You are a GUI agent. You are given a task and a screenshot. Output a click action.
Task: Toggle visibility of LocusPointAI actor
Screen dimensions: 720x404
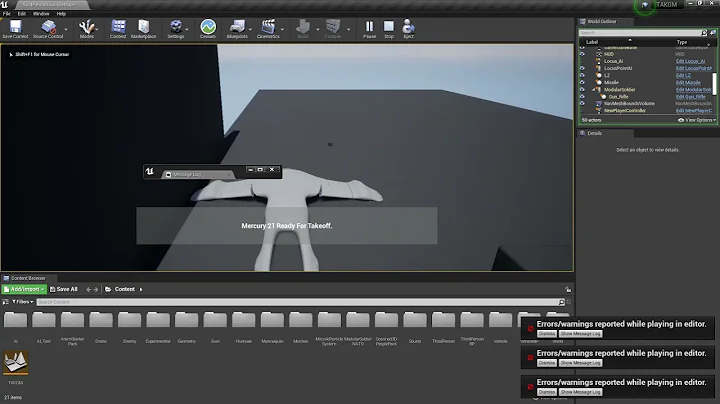pos(582,68)
